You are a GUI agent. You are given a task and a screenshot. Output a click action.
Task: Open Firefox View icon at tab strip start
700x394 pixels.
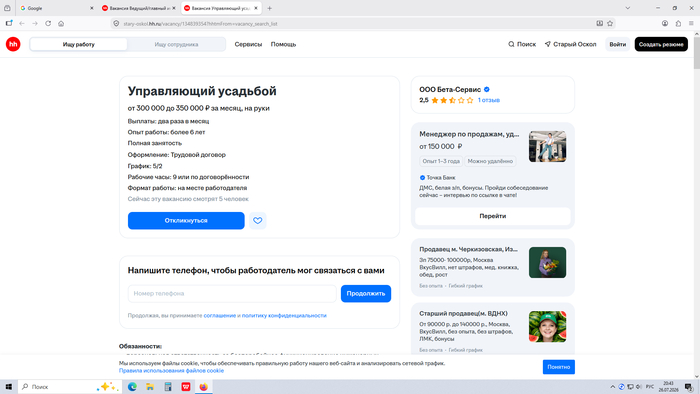(x=7, y=8)
